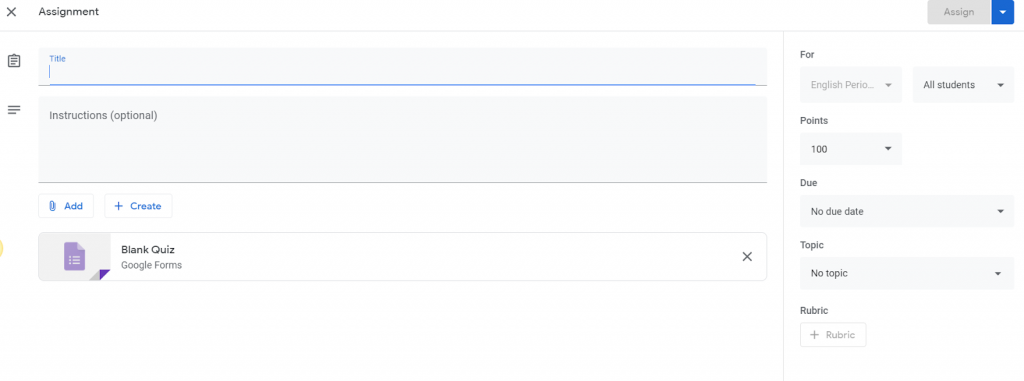Expand the Points 100 dropdown

(x=851, y=149)
